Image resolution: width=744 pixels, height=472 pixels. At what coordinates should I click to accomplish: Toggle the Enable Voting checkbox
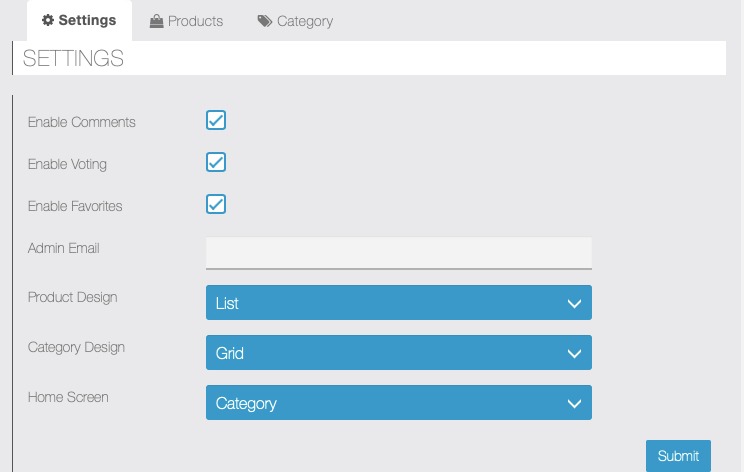(x=216, y=162)
